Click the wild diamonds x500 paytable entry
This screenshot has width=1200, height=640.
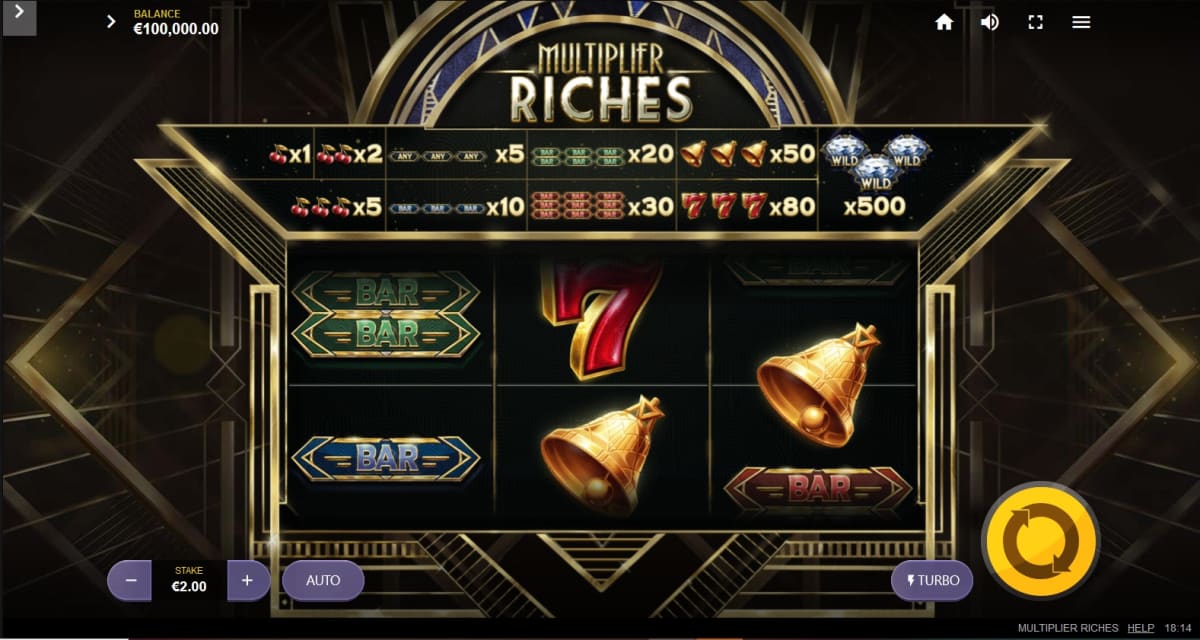click(x=876, y=180)
